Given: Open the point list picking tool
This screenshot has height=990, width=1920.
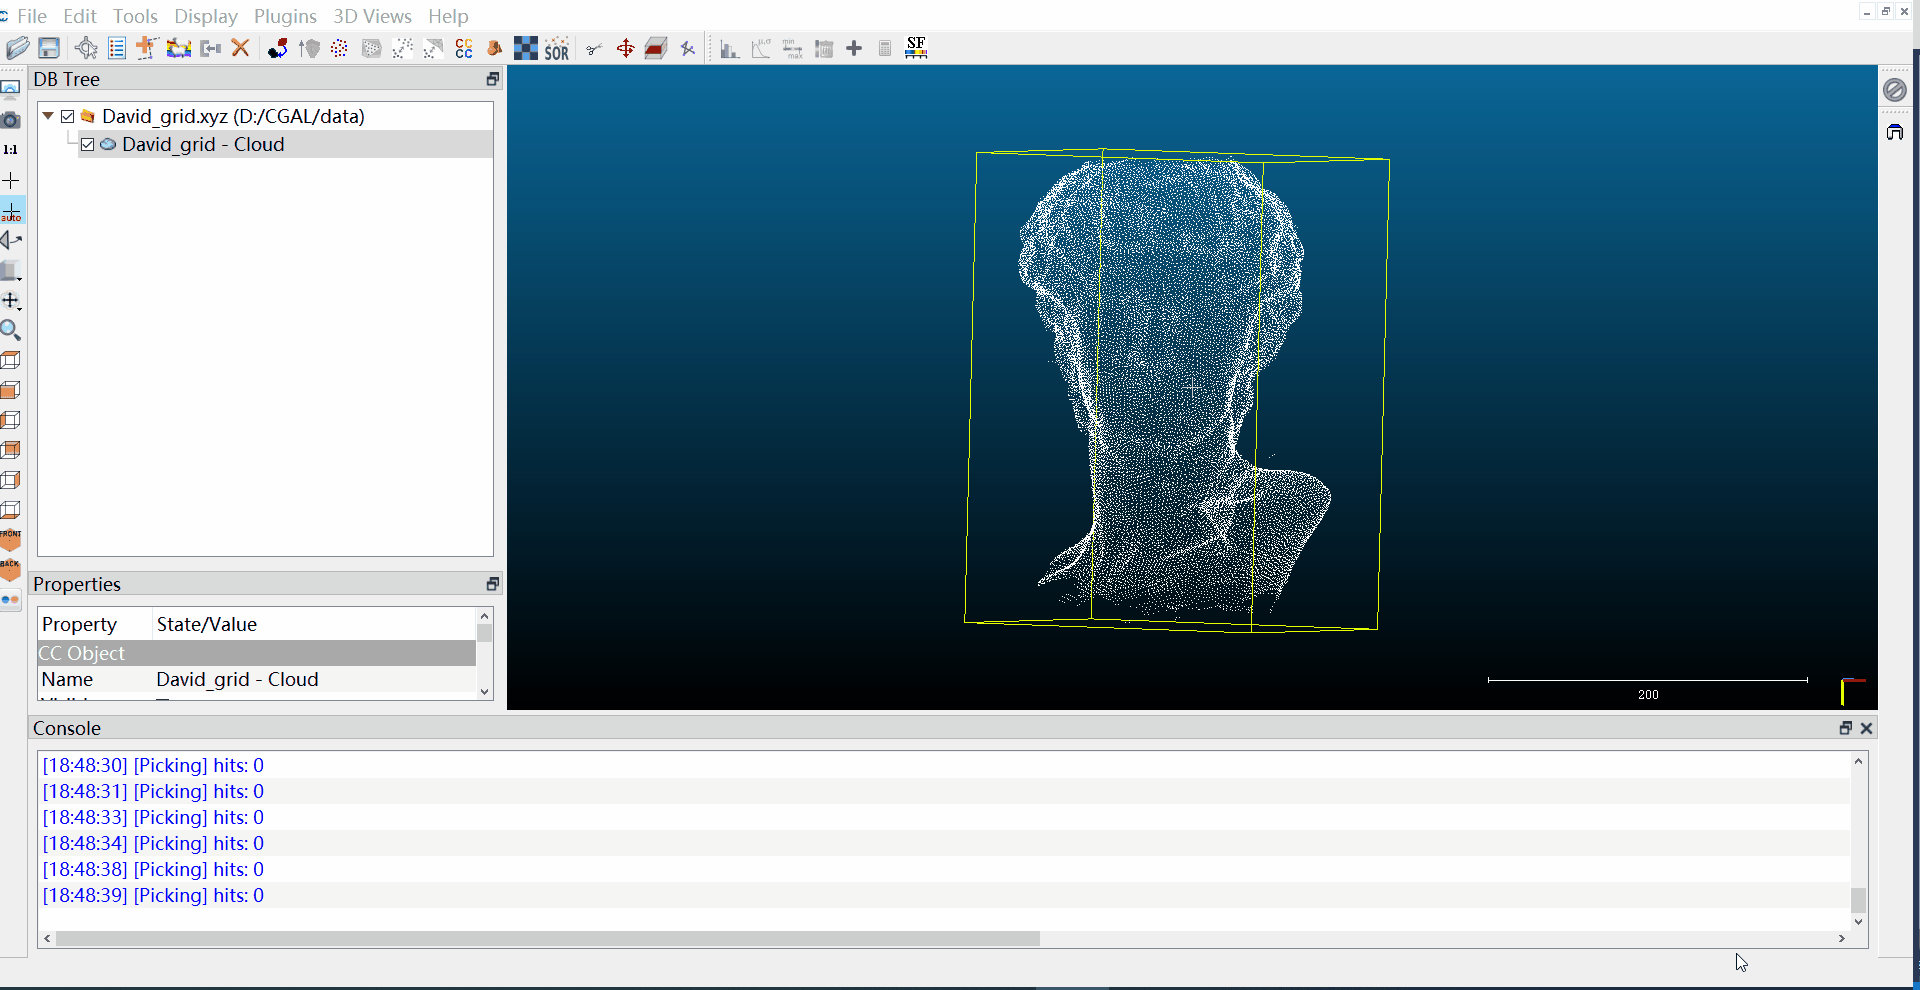Looking at the screenshot, I should point(117,48).
